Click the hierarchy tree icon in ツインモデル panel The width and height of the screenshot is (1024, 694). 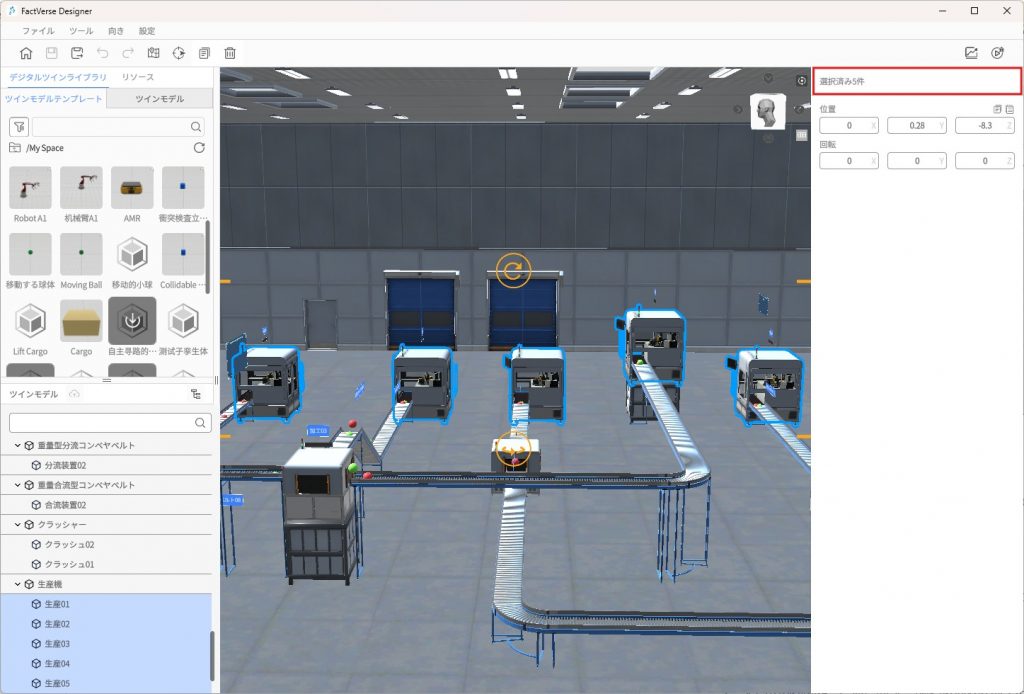click(195, 395)
